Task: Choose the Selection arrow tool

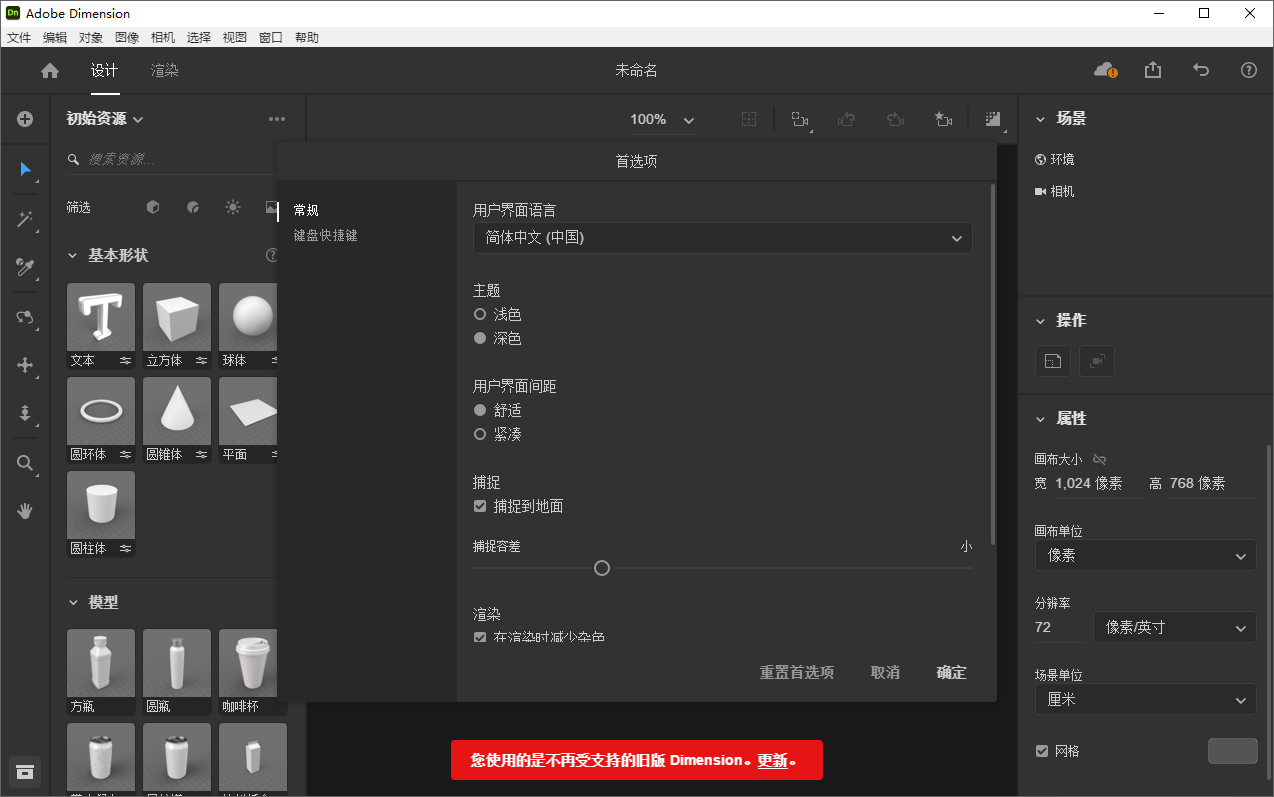Action: pos(25,170)
